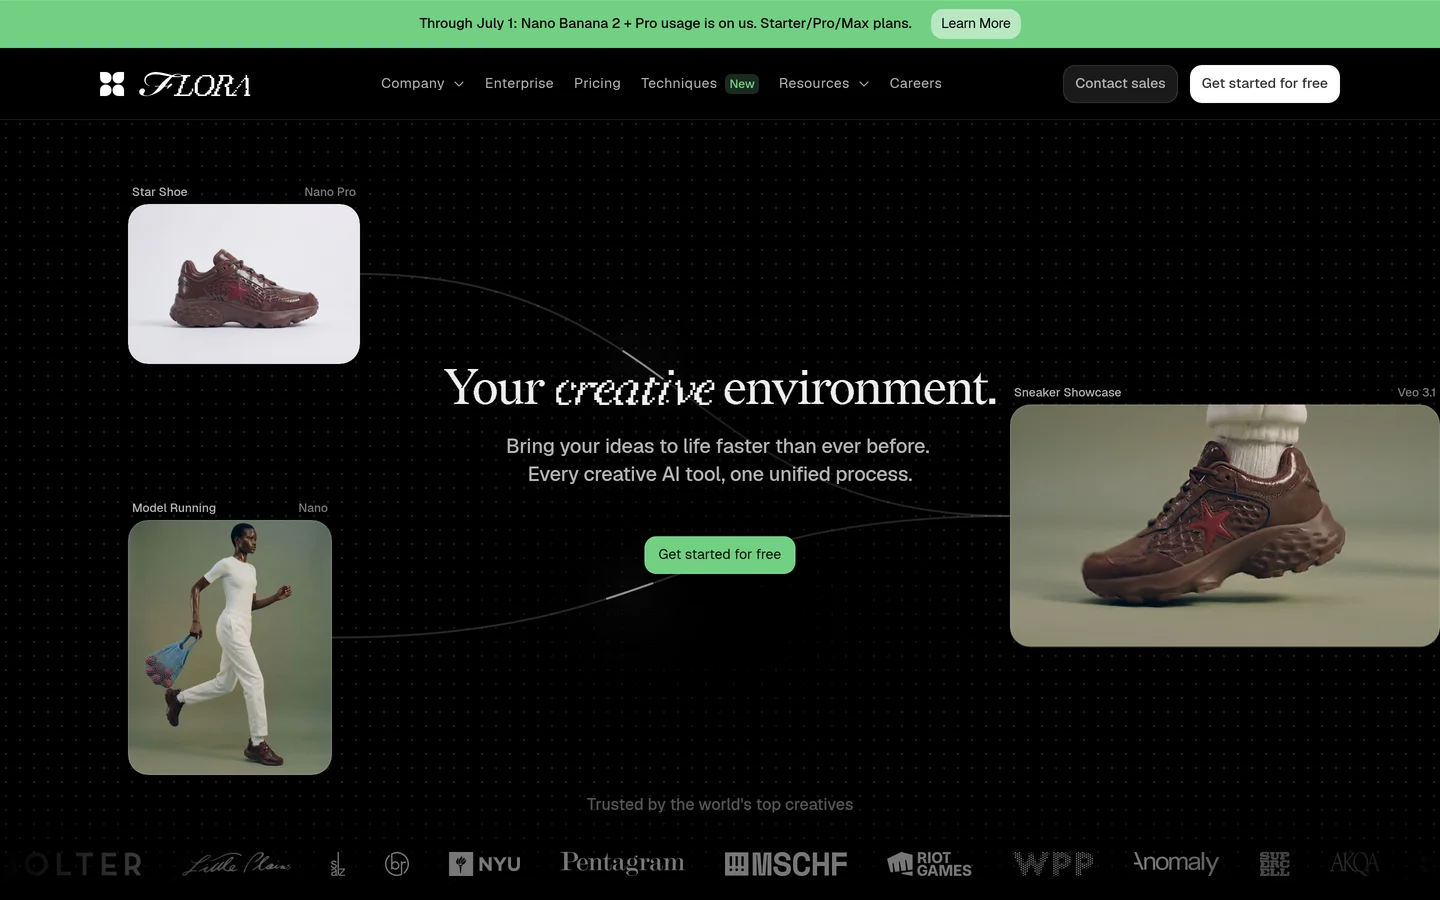Click the Contact sales button
Image resolution: width=1440 pixels, height=900 pixels.
(1120, 84)
